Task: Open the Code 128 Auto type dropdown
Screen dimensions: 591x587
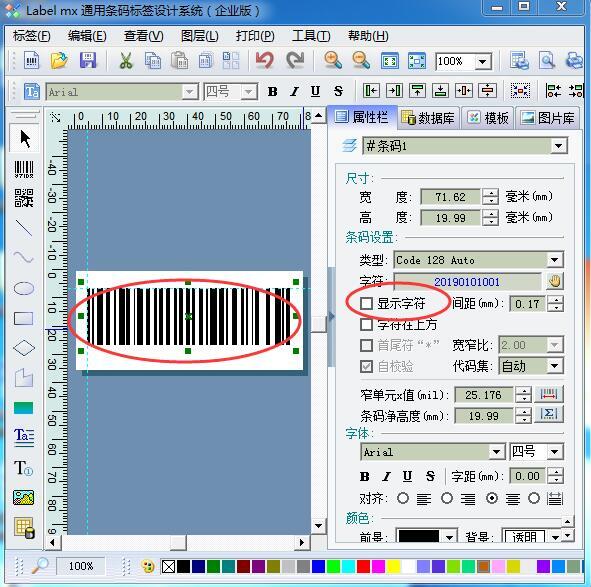Action: coord(554,260)
